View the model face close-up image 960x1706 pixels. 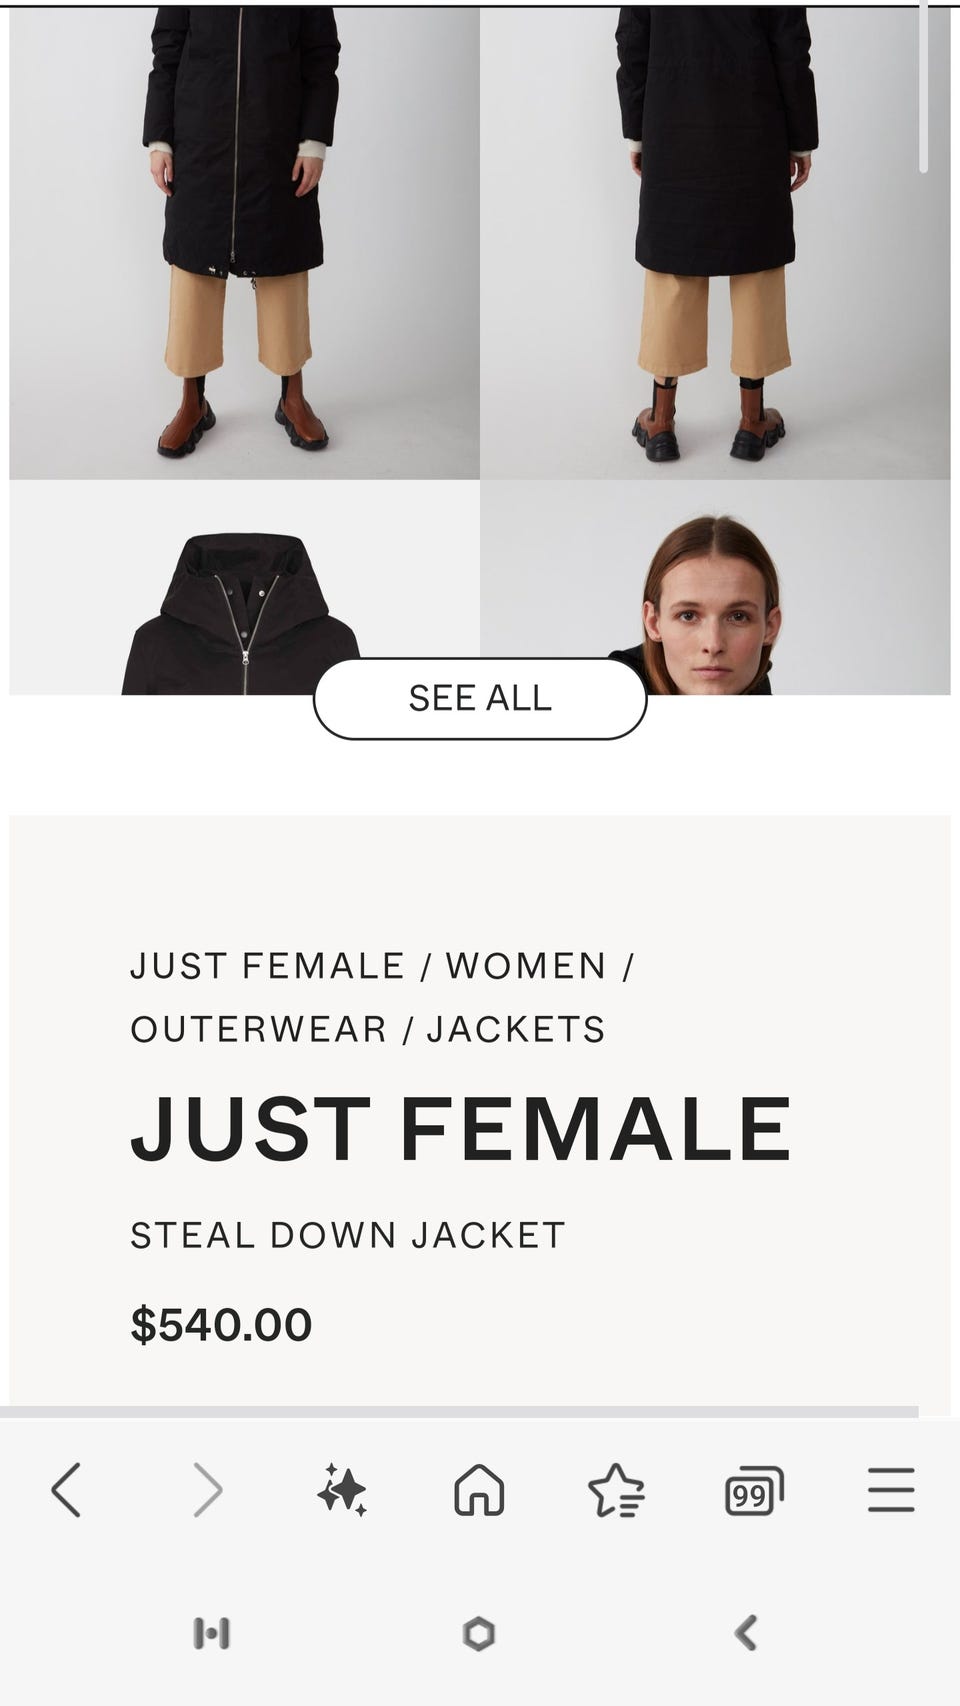[715, 587]
